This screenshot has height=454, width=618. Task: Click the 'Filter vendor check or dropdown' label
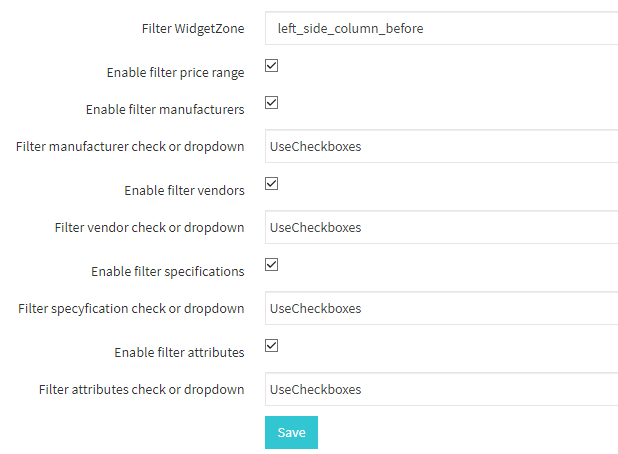coord(149,227)
